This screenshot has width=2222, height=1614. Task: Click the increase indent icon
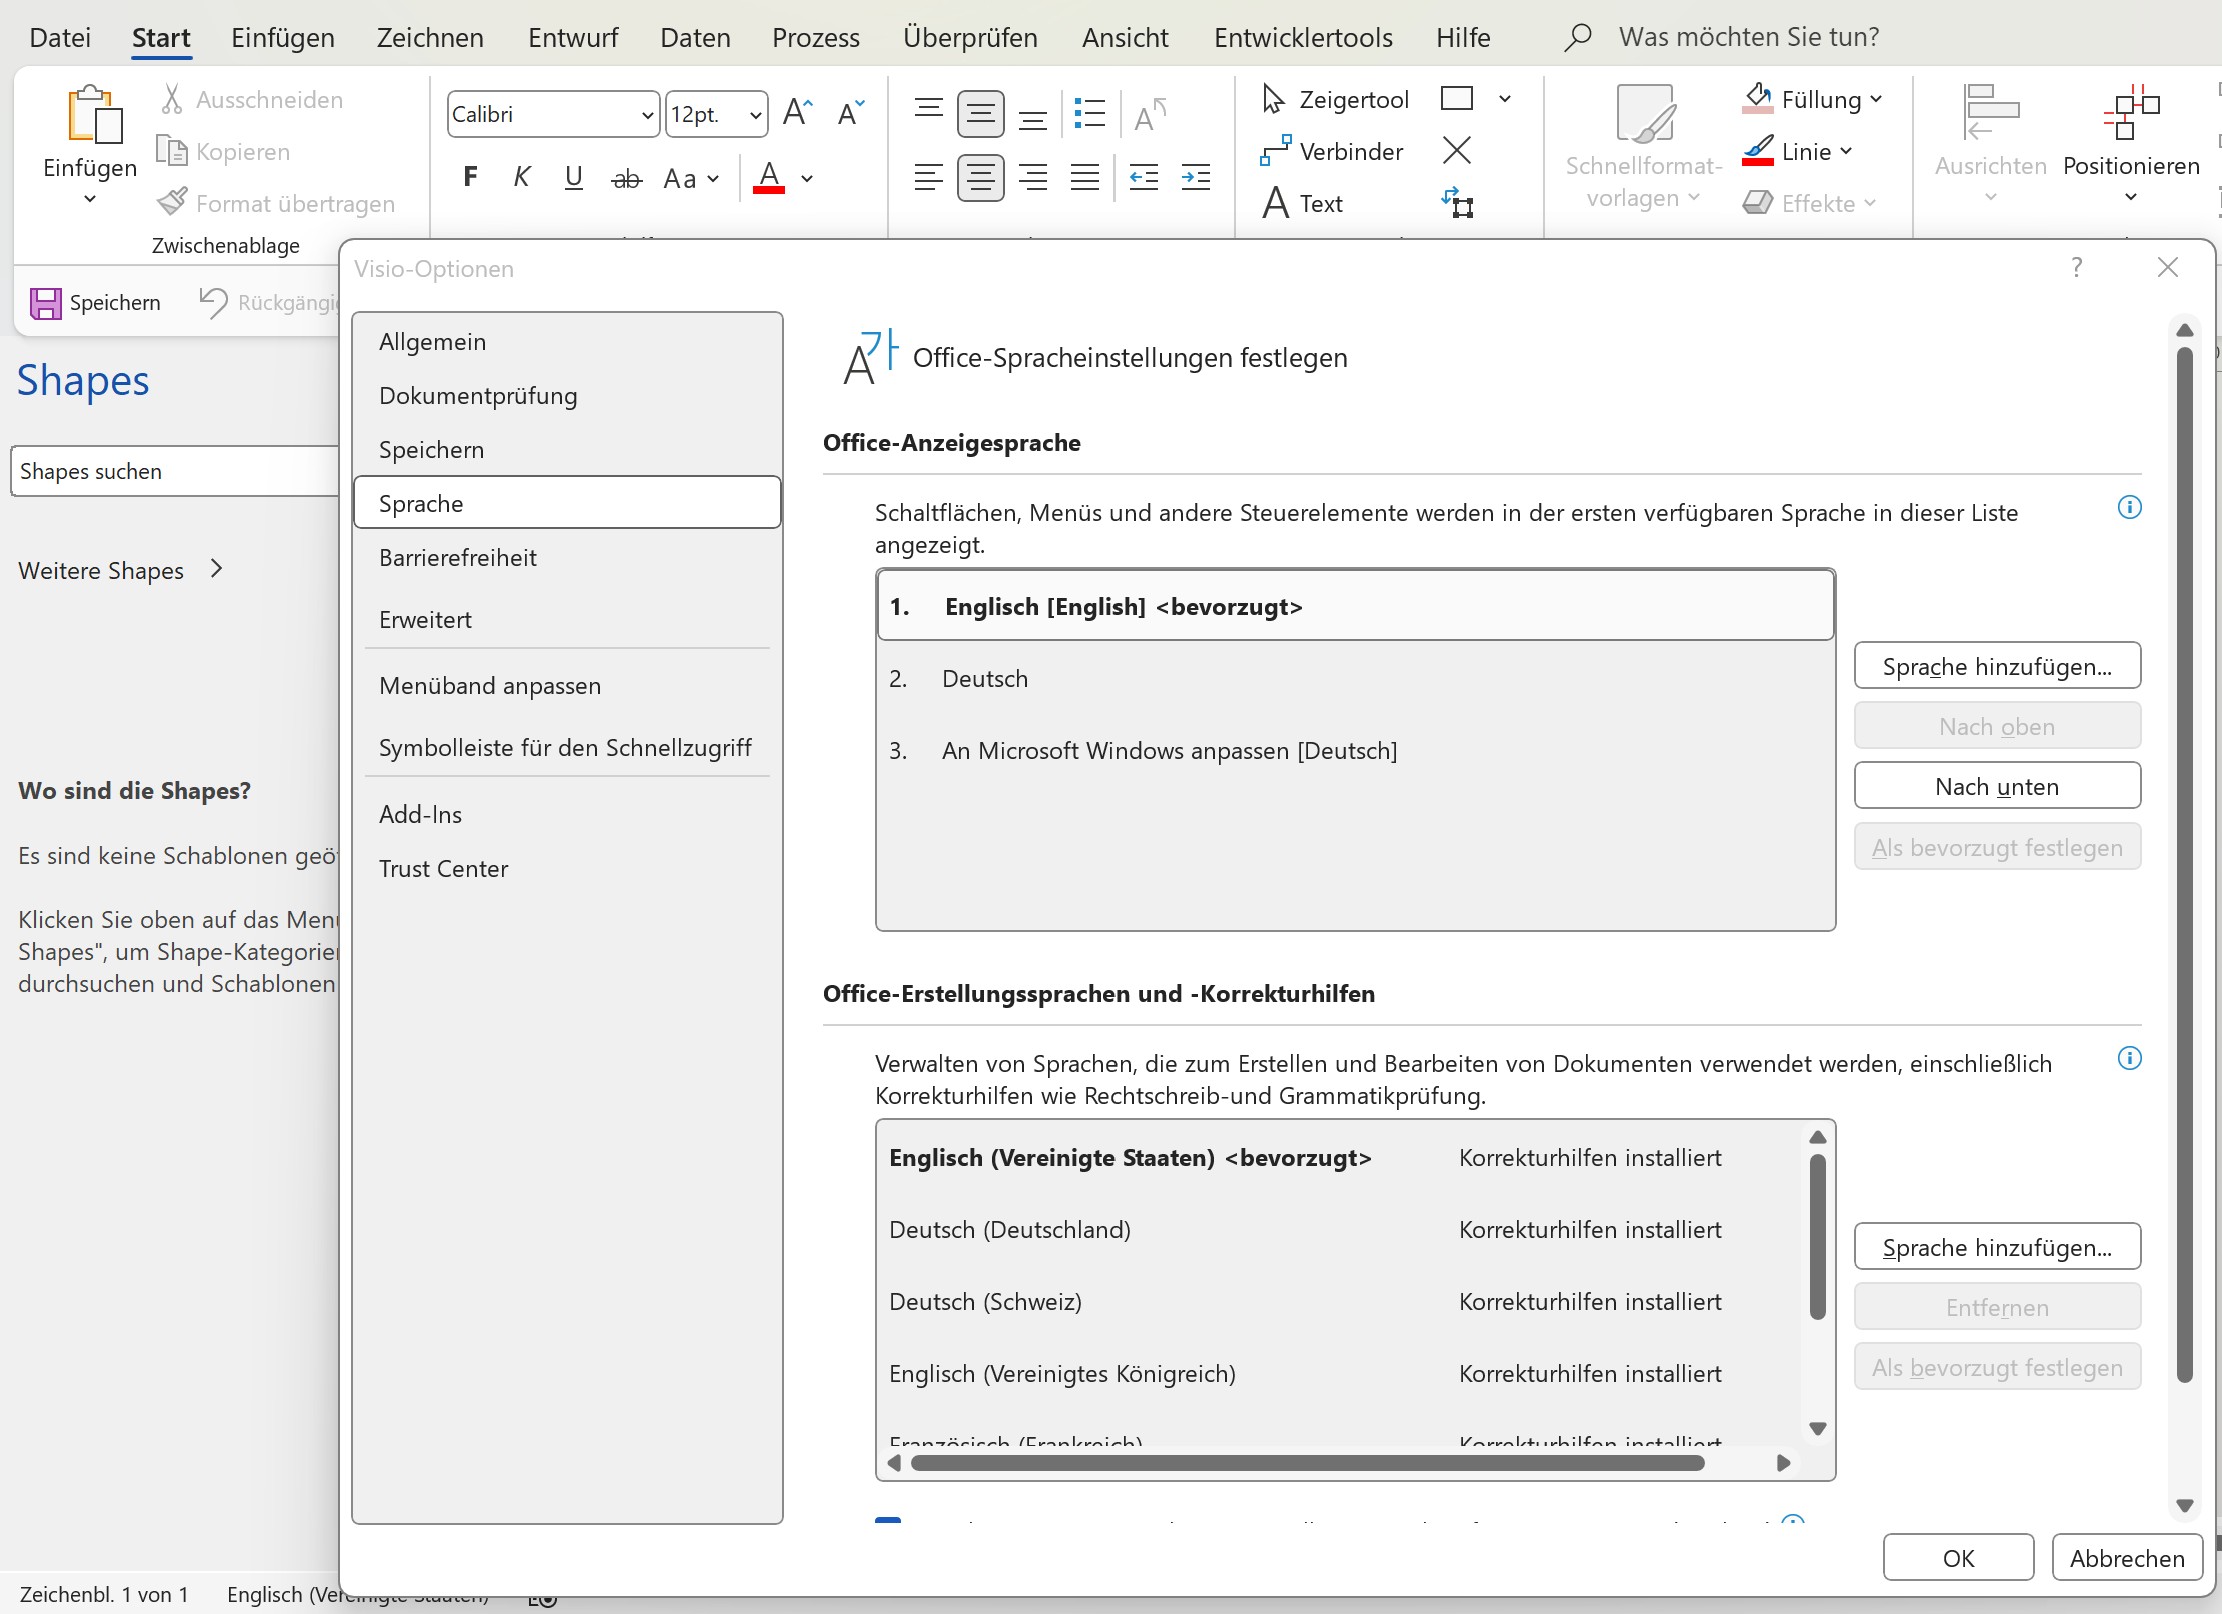point(1195,178)
